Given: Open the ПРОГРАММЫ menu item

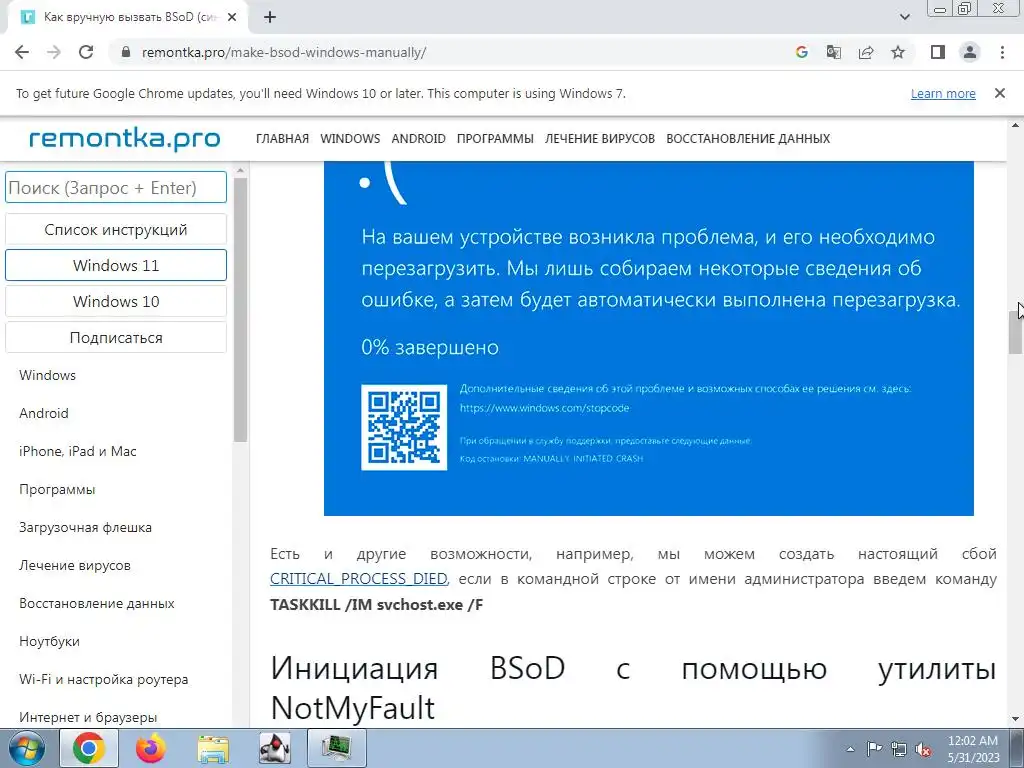Looking at the screenshot, I should click(x=495, y=138).
